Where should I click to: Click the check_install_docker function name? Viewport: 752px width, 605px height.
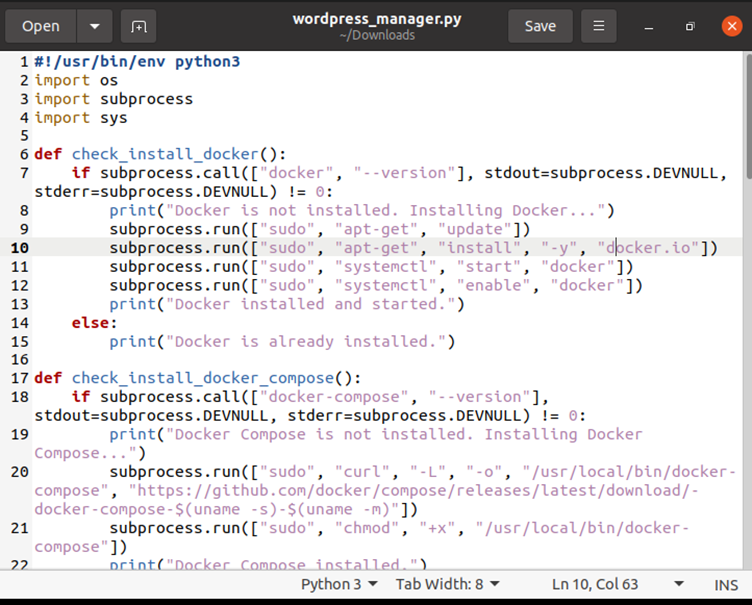pos(165,154)
